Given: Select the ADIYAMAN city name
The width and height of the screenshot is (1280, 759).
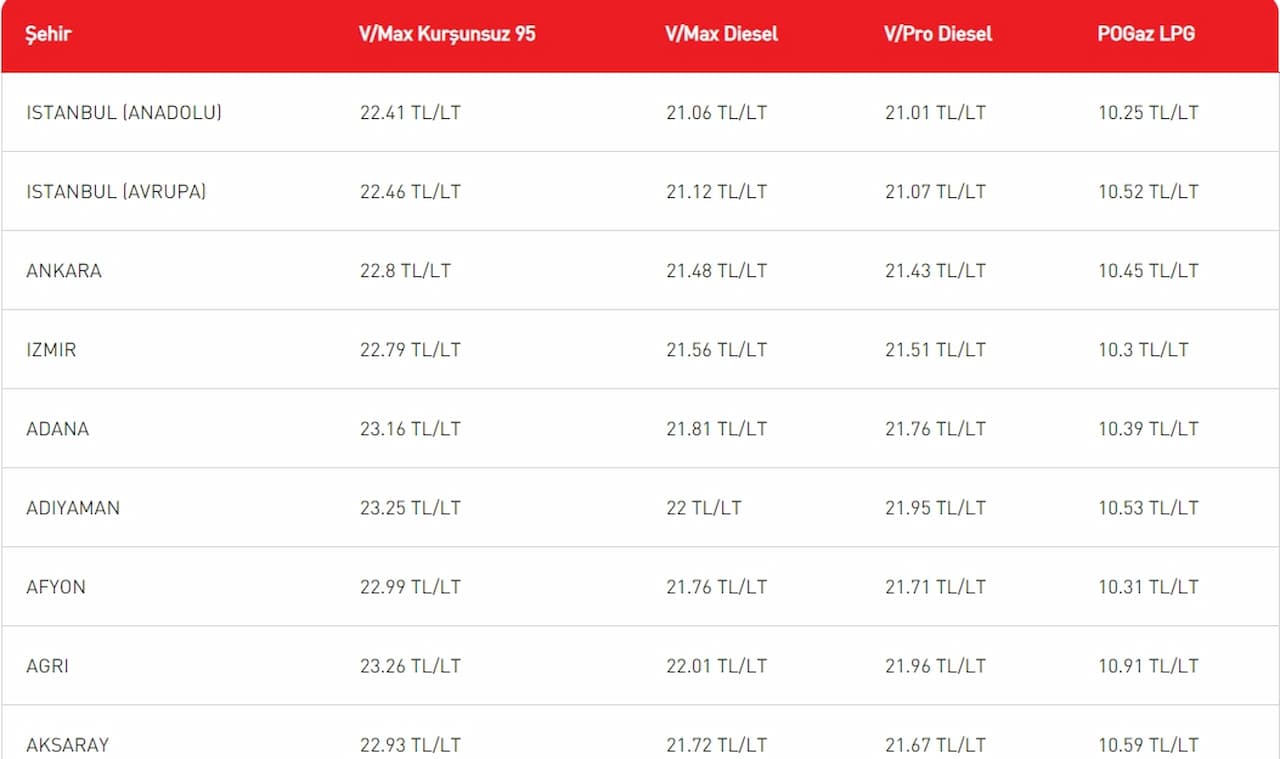Looking at the screenshot, I should tap(73, 508).
